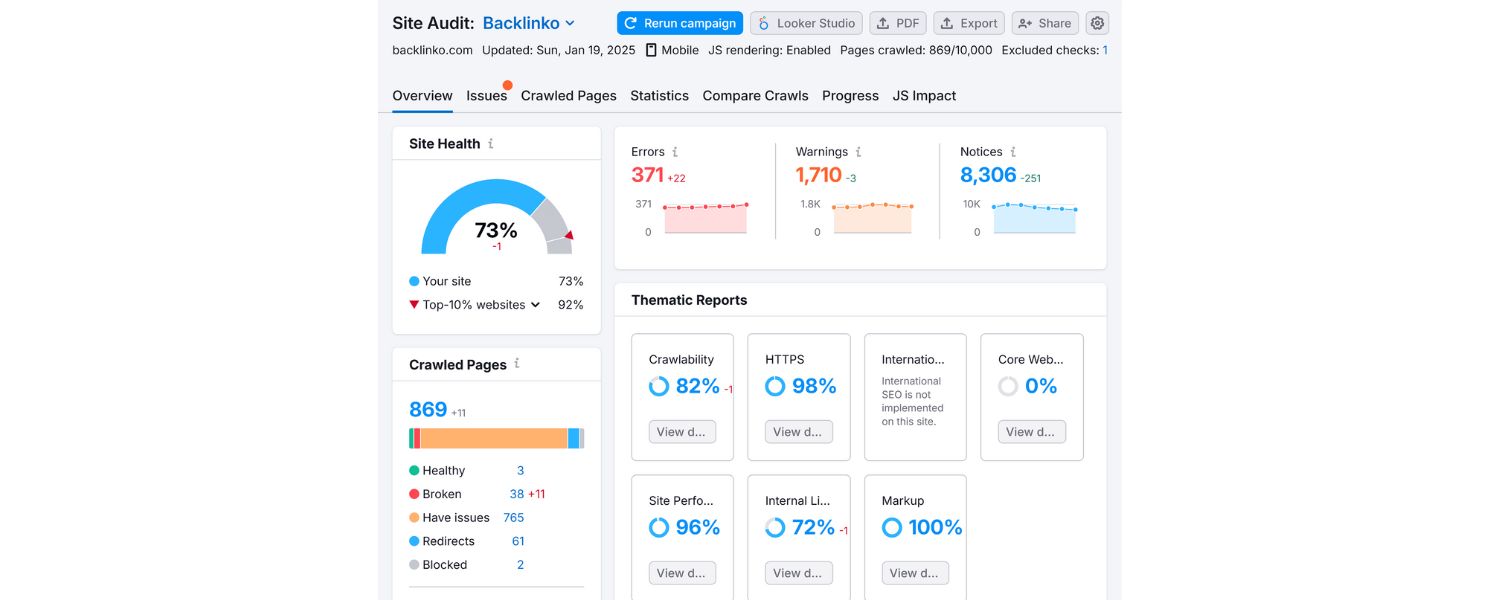This screenshot has height=600, width=1500.
Task: Click the Warnings info tooltip icon
Action: (x=858, y=152)
